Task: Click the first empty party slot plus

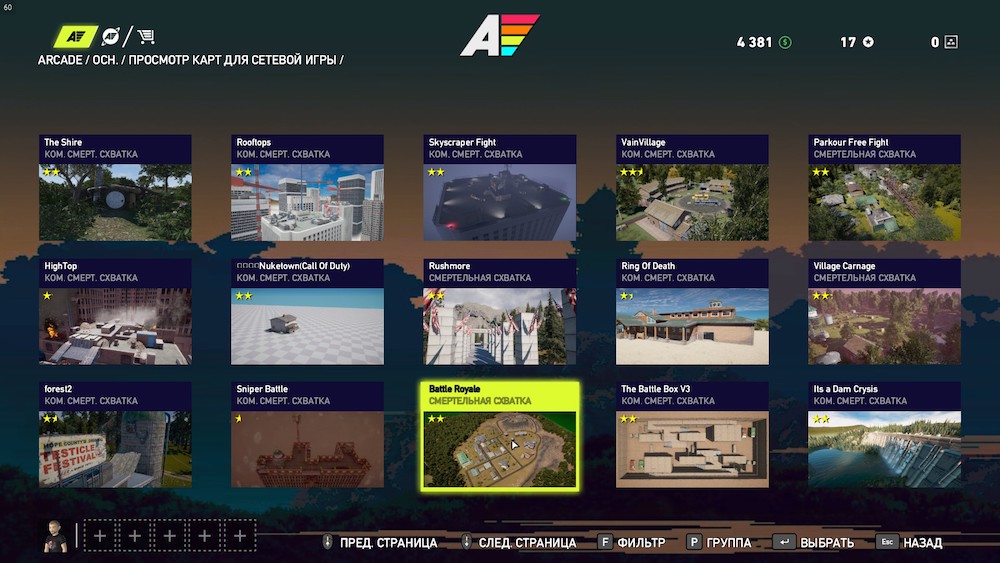Action: coord(100,536)
